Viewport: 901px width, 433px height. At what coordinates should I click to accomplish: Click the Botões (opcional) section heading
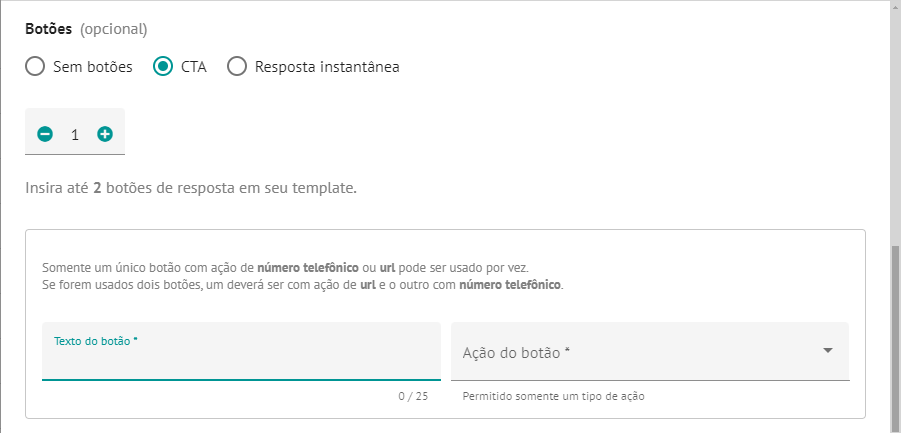86,29
